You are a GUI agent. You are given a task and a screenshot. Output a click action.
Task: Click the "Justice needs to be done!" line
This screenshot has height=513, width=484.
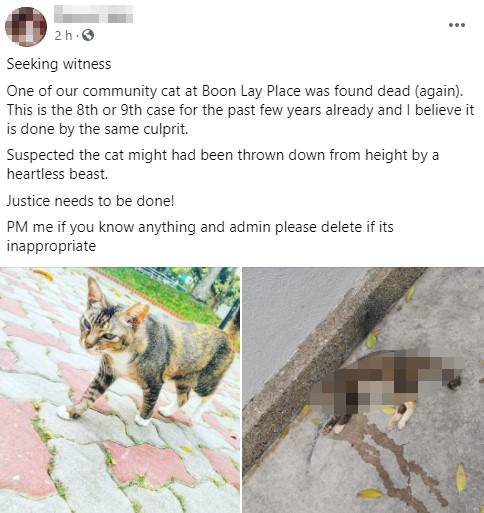tap(90, 201)
